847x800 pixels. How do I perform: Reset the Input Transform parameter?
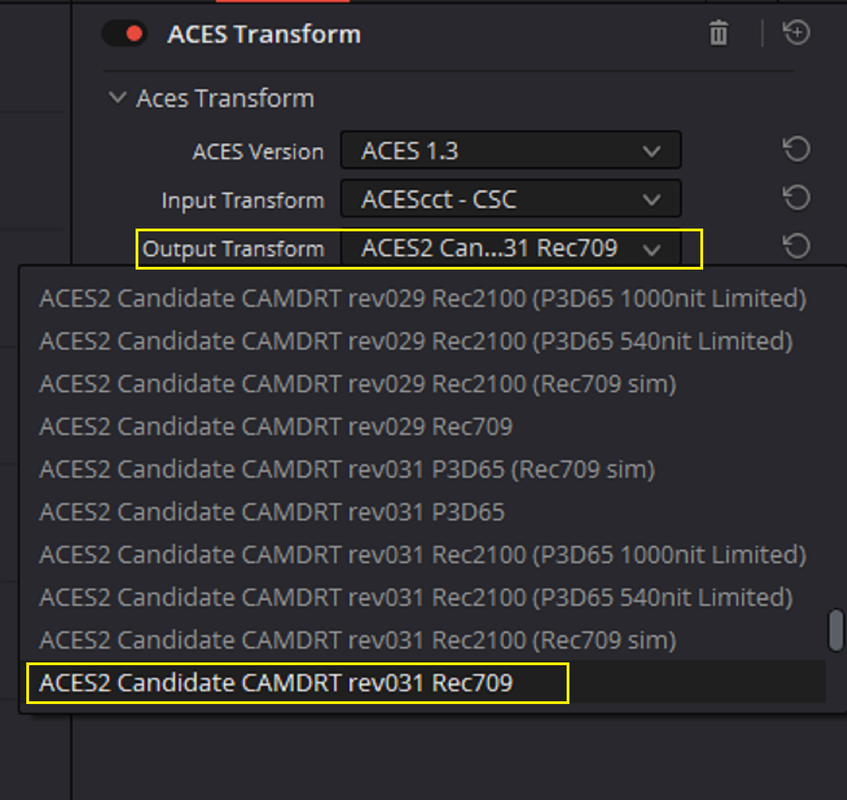coord(797,198)
